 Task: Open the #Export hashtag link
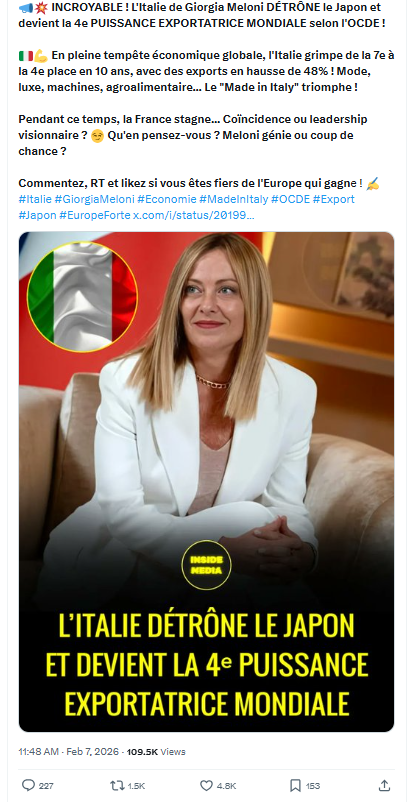[334, 199]
